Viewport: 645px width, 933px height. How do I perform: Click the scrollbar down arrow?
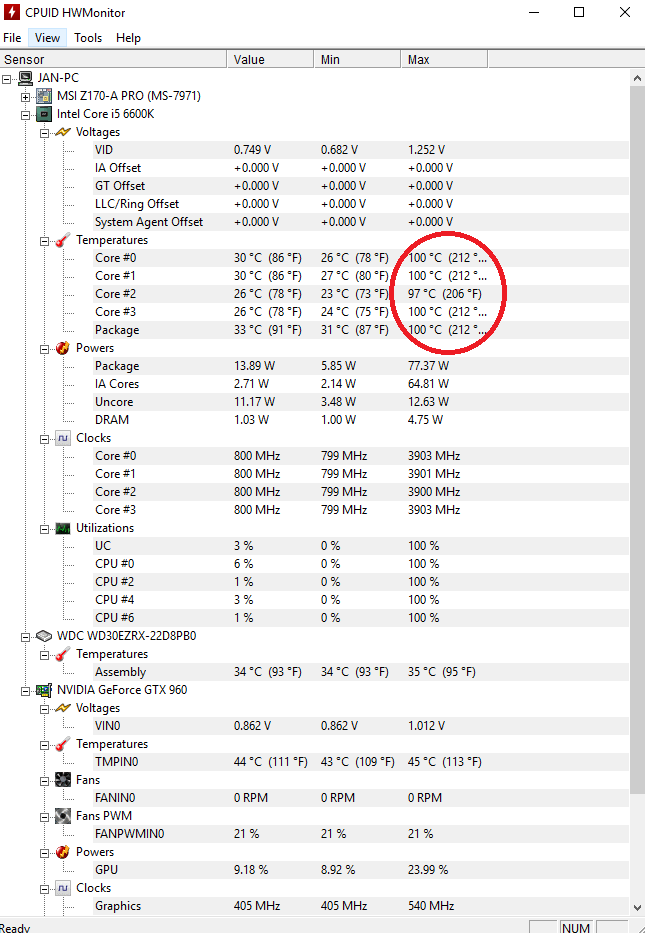point(637,909)
